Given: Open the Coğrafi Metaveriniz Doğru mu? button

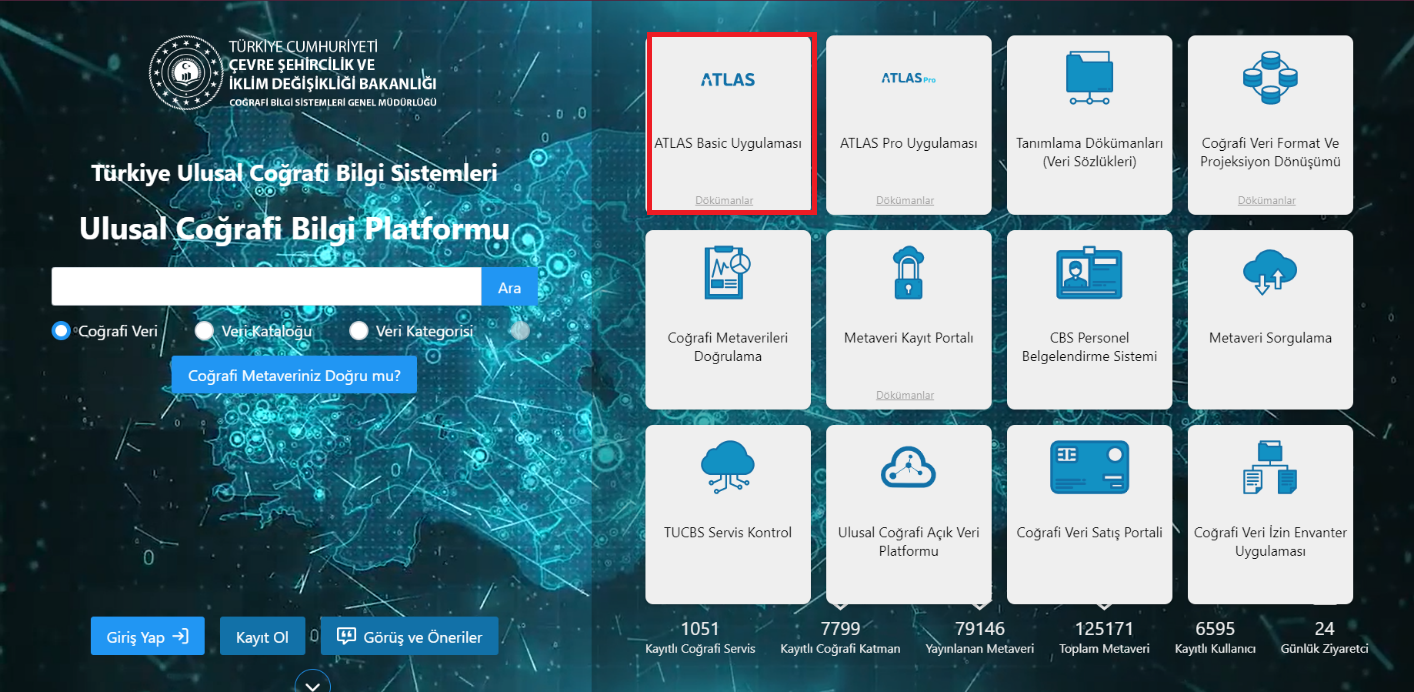Looking at the screenshot, I should click(x=294, y=376).
